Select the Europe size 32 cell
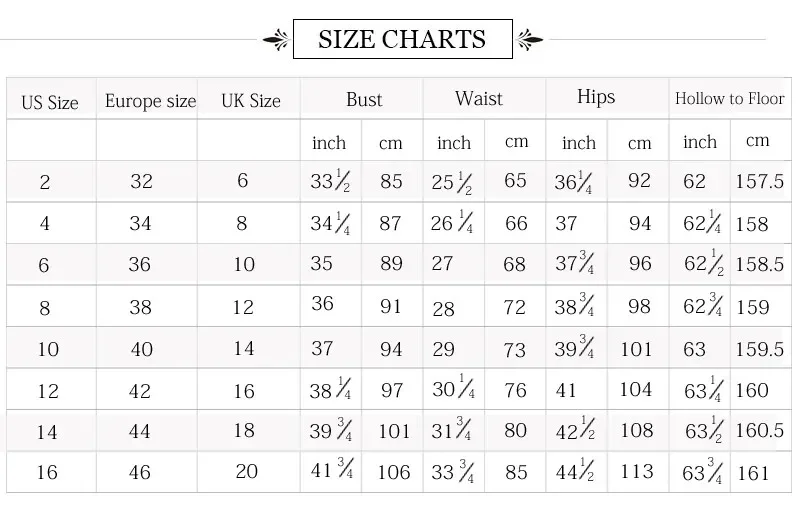This screenshot has height=509, width=800. [142, 182]
